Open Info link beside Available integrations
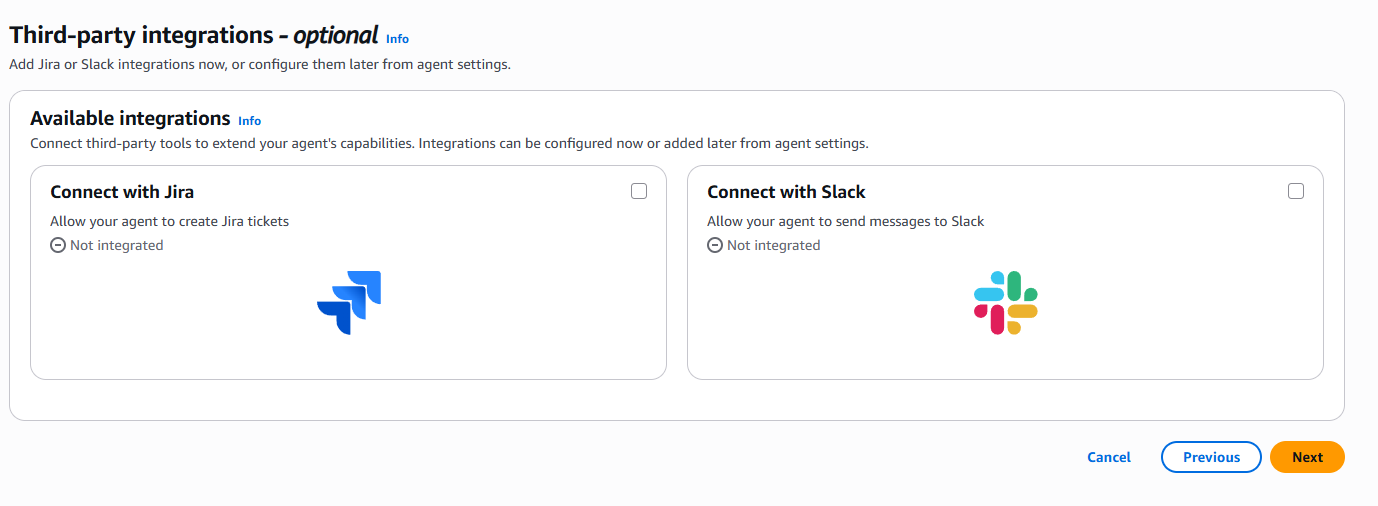 tap(250, 121)
